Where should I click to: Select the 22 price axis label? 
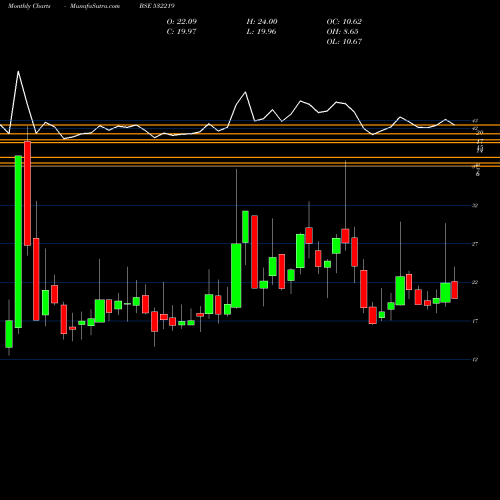(475, 282)
